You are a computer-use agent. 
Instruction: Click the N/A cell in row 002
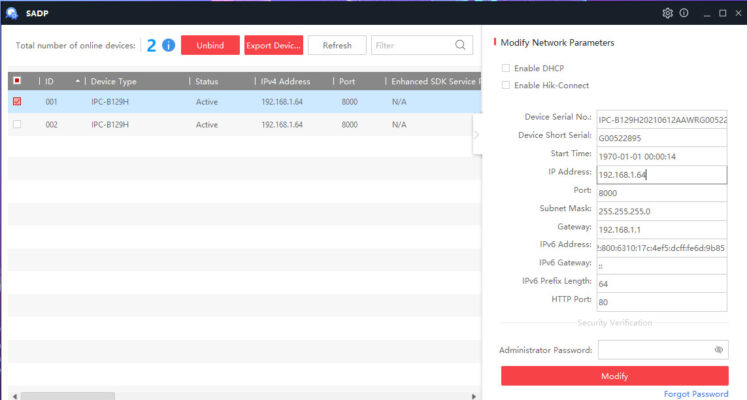click(399, 125)
